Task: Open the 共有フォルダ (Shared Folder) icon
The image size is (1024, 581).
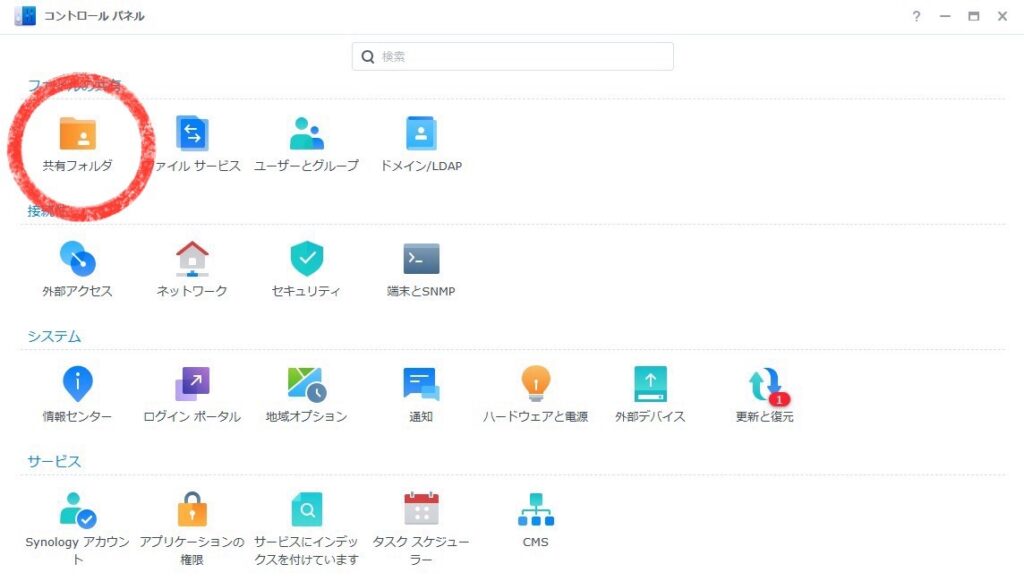Action: coord(77,135)
